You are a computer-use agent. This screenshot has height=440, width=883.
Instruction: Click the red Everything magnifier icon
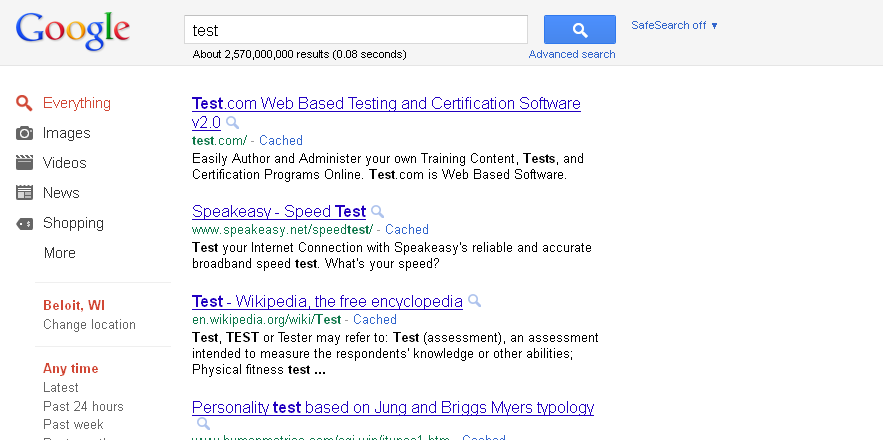tap(24, 103)
